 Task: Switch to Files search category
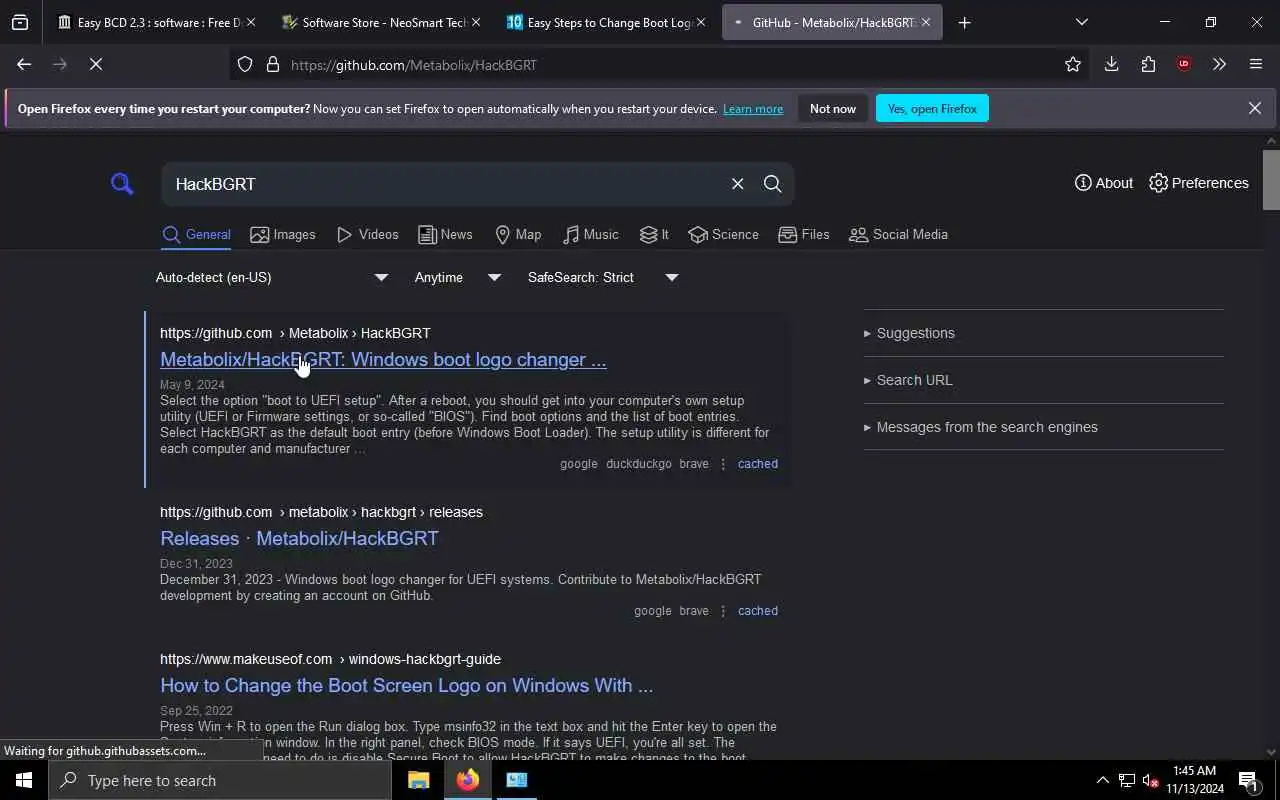click(x=804, y=234)
